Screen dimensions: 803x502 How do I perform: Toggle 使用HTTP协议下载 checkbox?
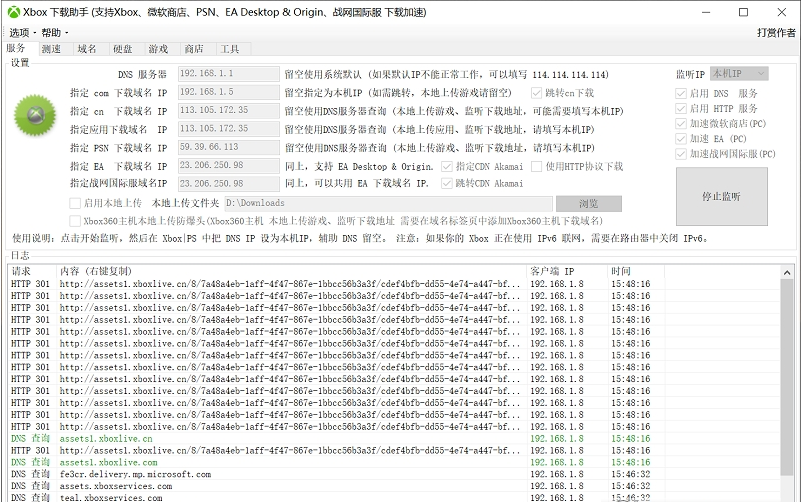[537, 166]
